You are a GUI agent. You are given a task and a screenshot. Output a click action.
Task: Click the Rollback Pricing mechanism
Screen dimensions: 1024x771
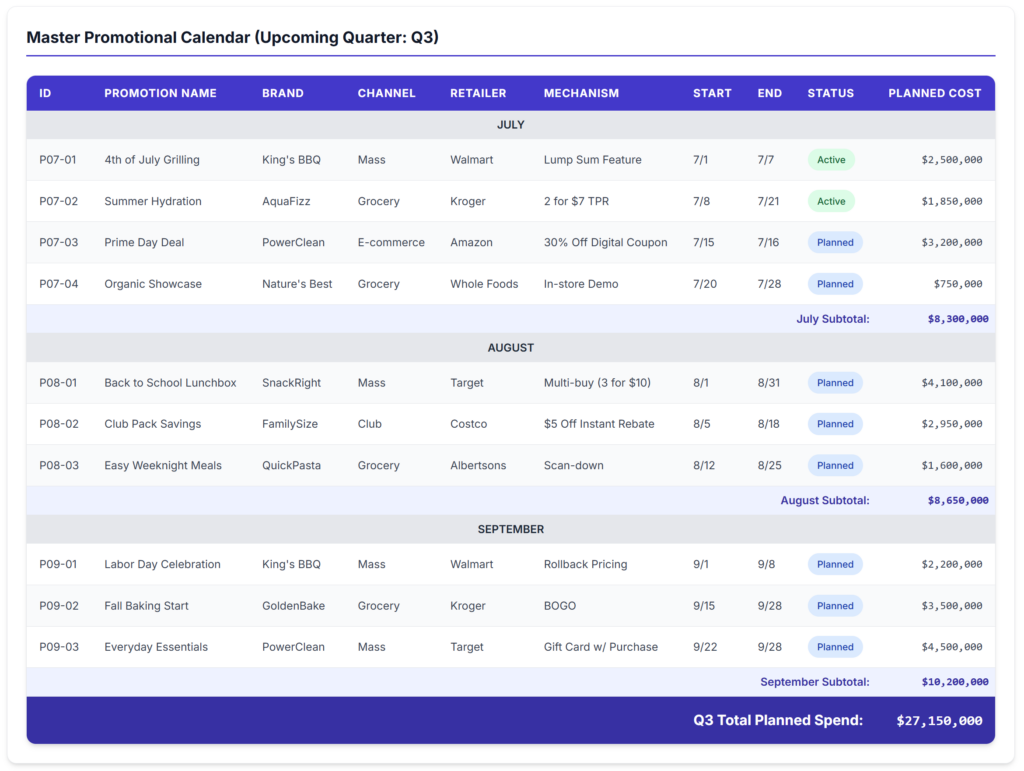click(x=585, y=564)
